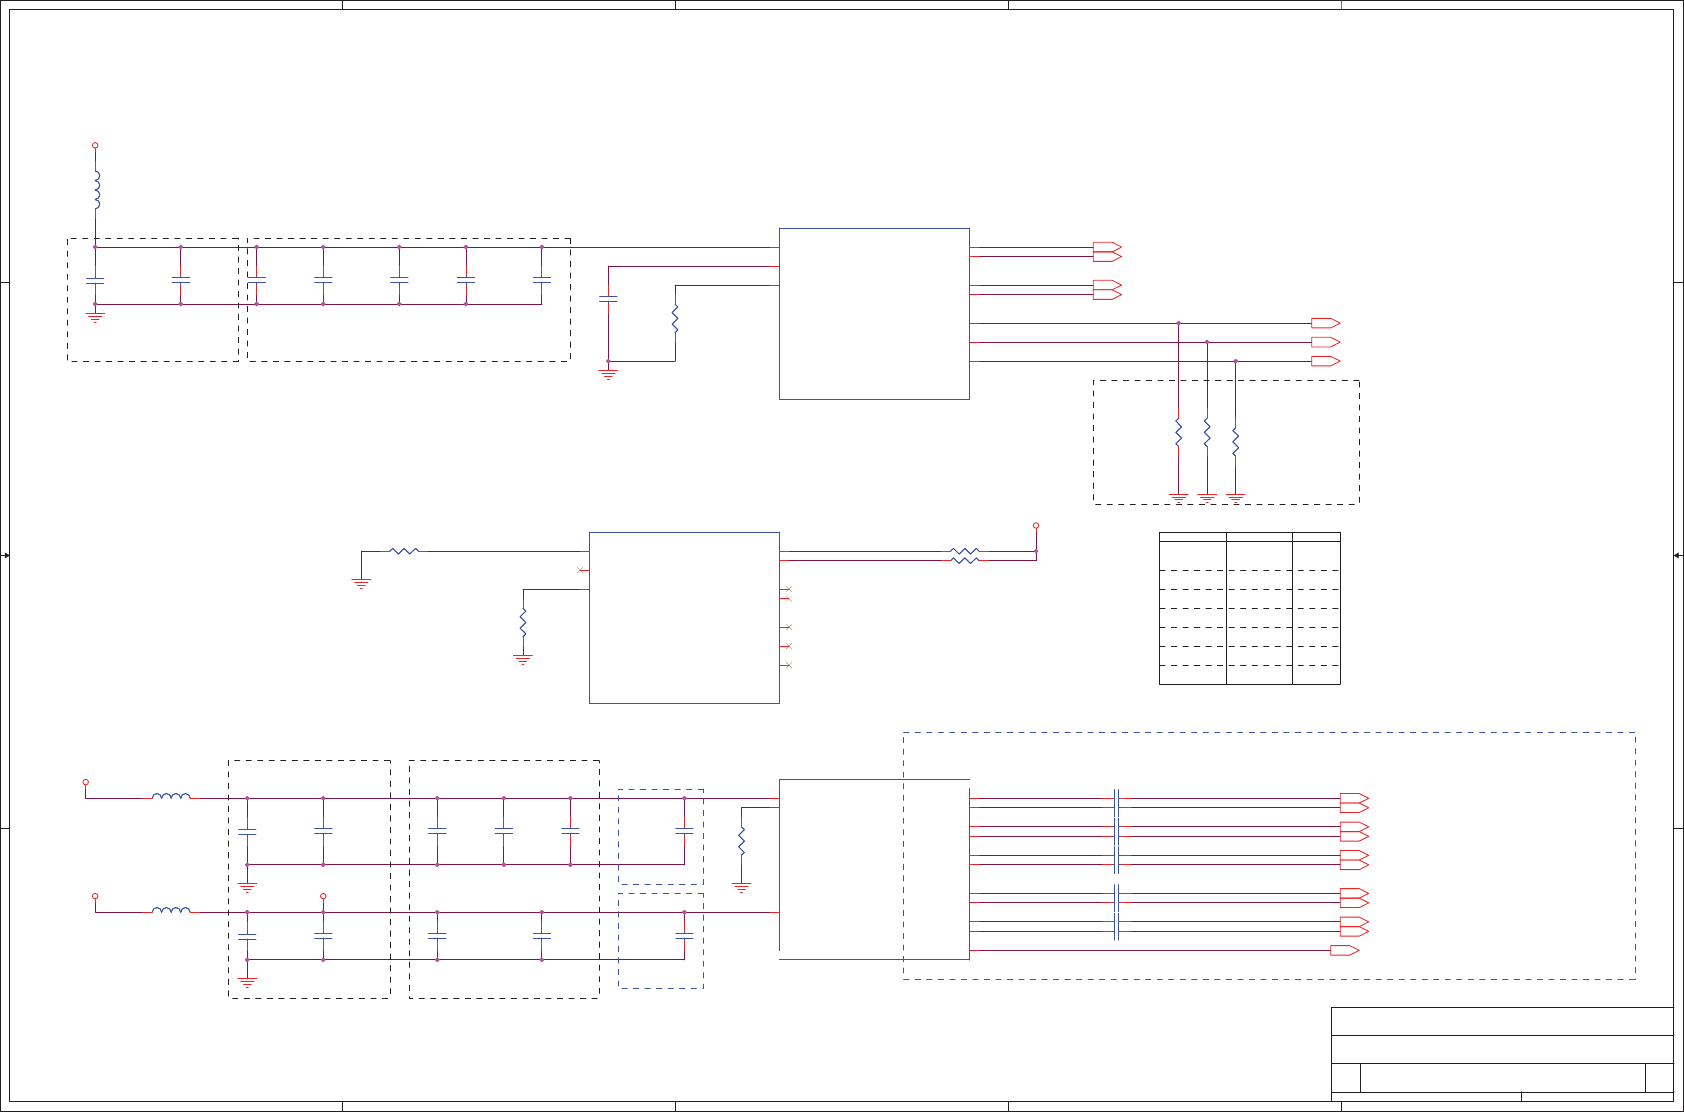
Task: Select the no-connect X mark on the middle IC's left side
Action: point(582,570)
